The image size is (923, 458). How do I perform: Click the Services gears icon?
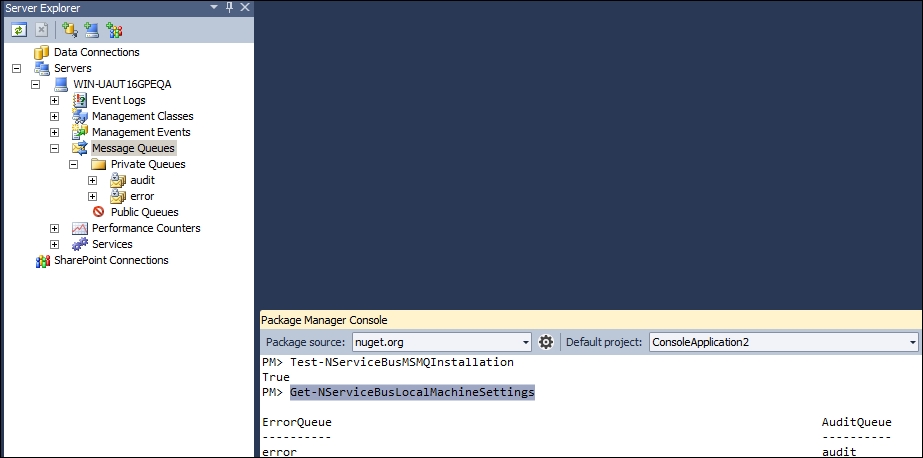point(79,244)
